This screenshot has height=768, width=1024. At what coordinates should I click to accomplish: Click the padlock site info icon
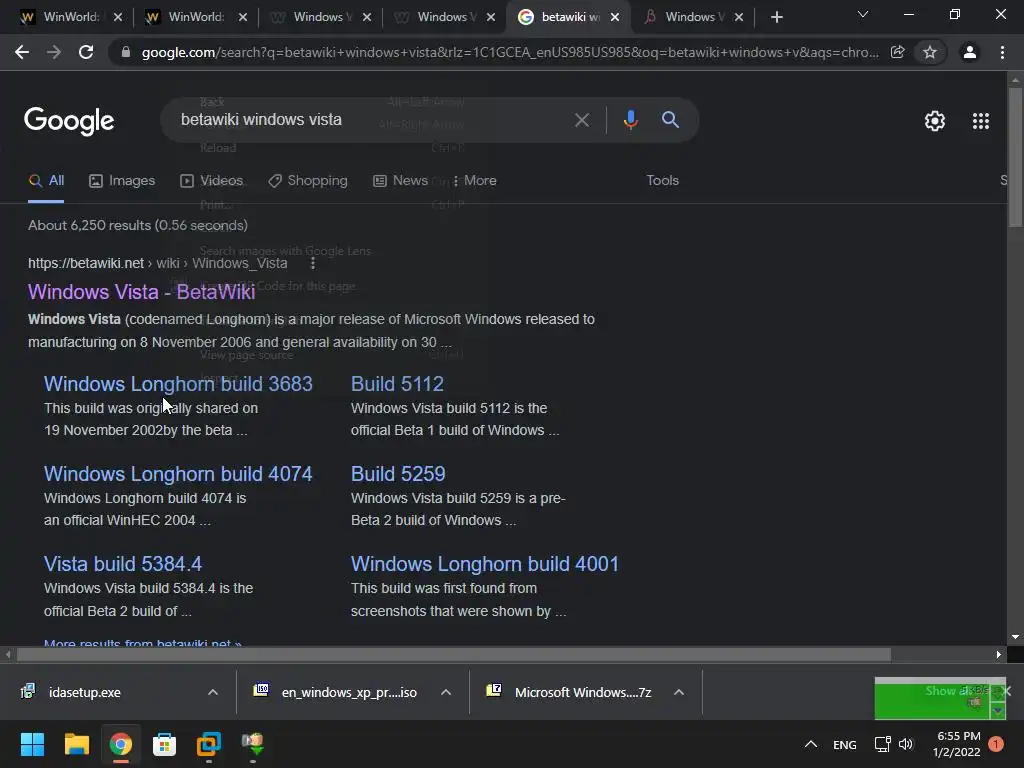126,52
